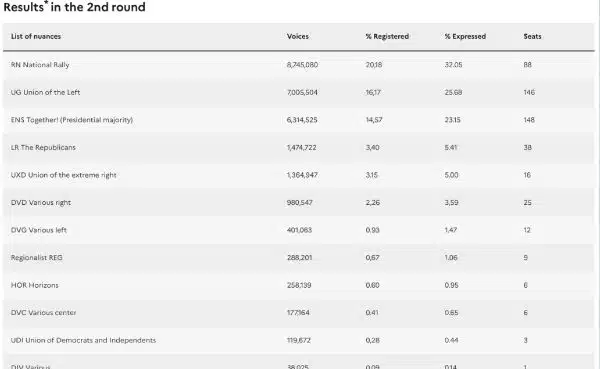Click the 'Voices' column header

[x=298, y=36]
